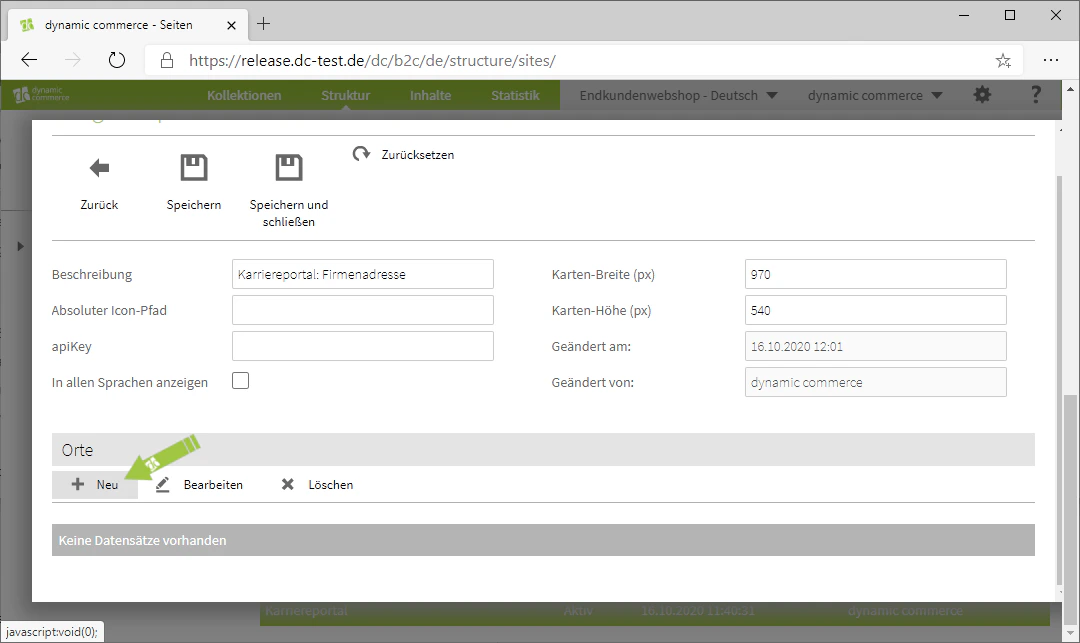Click the help question mark icon
Viewport: 1080px width, 643px height.
pos(1035,95)
